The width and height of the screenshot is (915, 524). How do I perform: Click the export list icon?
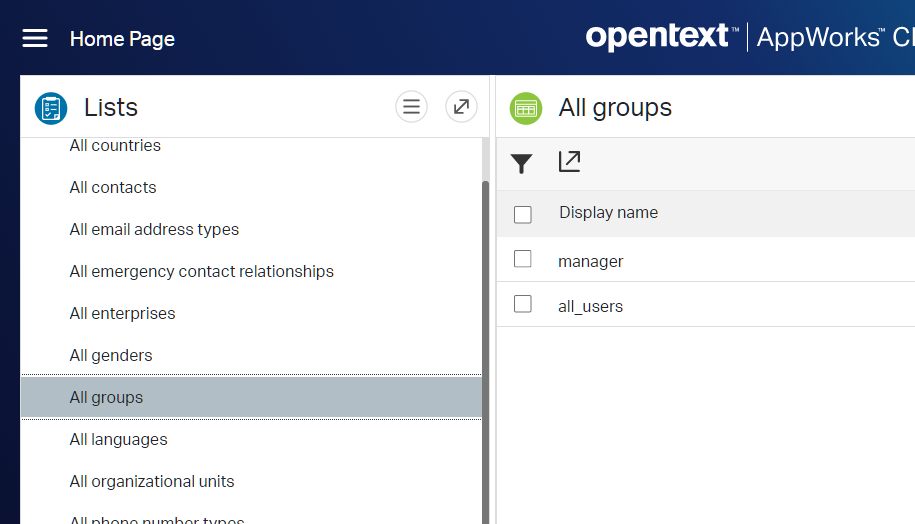pos(569,161)
